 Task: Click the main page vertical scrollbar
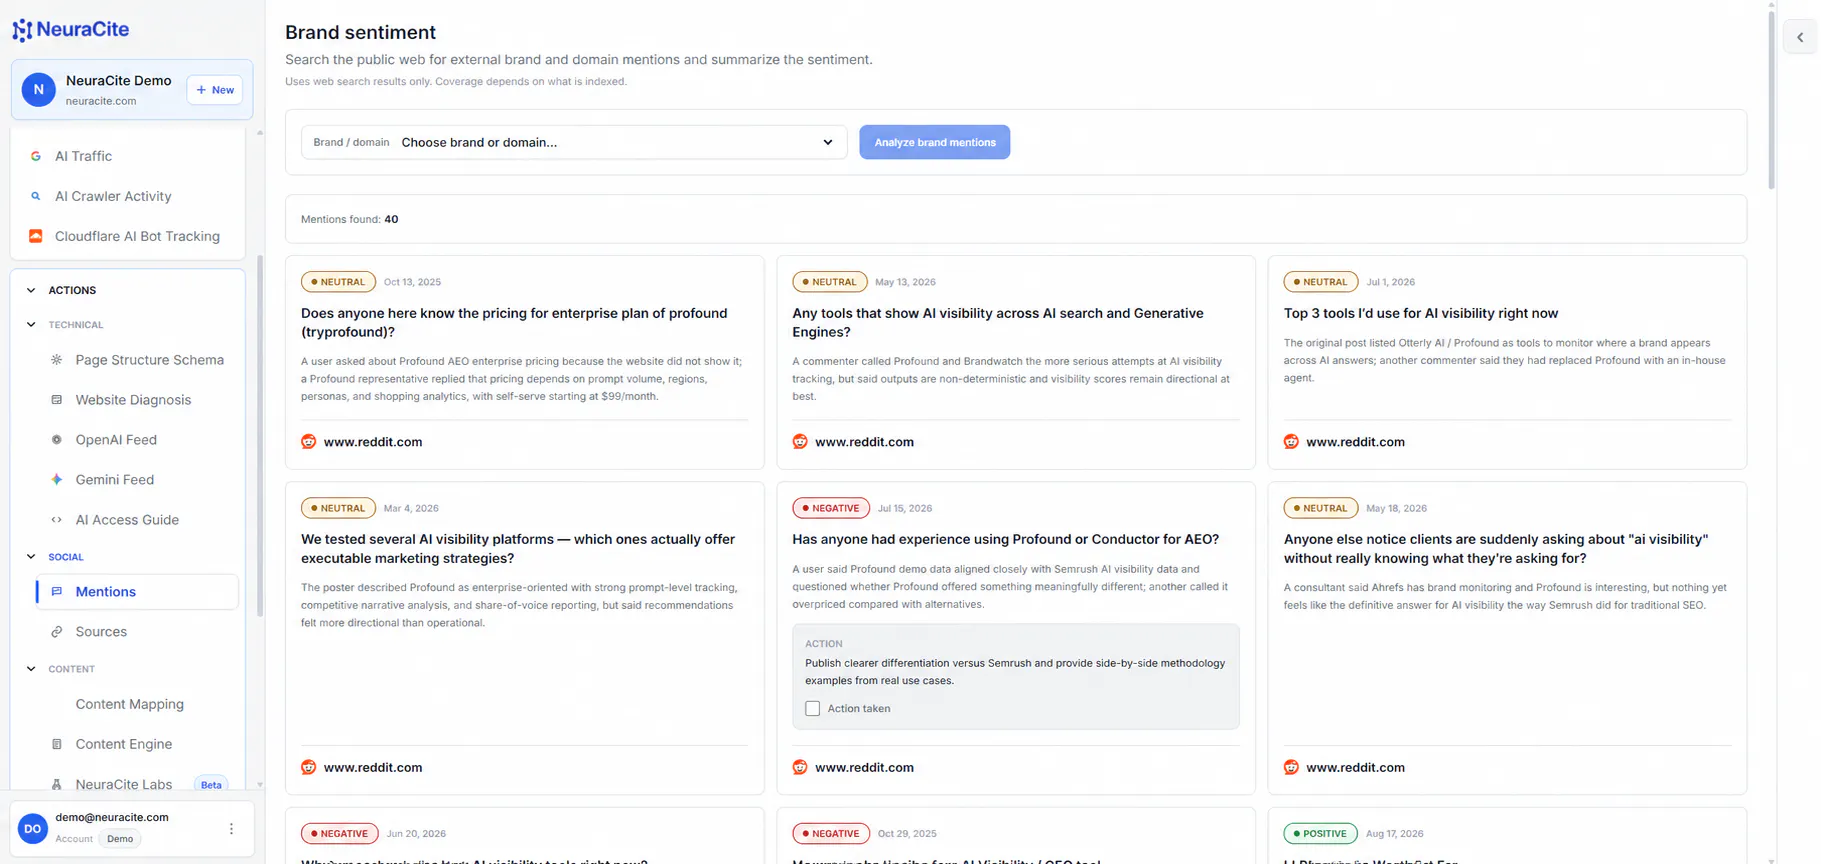click(x=1771, y=100)
